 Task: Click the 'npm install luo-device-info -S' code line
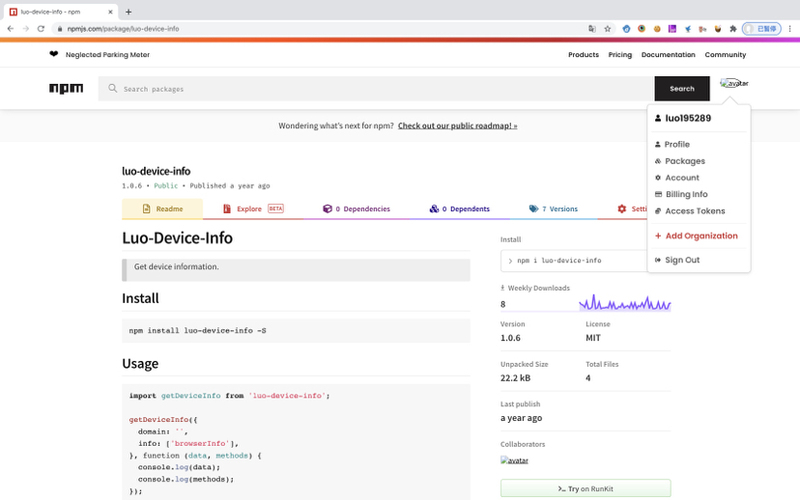(197, 331)
